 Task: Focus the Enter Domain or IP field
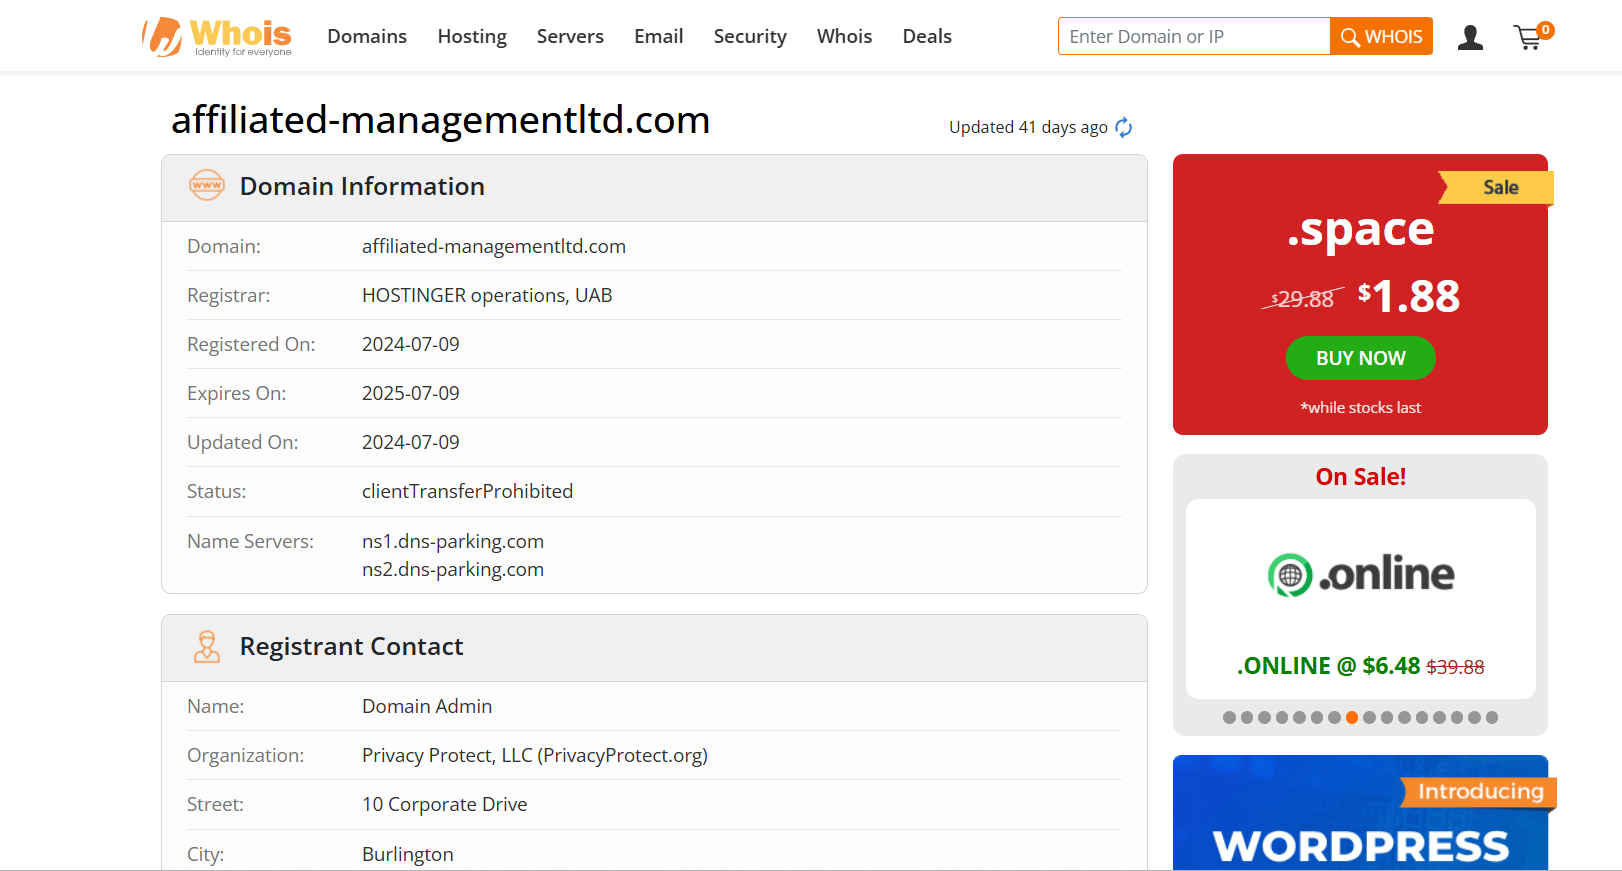(1194, 36)
